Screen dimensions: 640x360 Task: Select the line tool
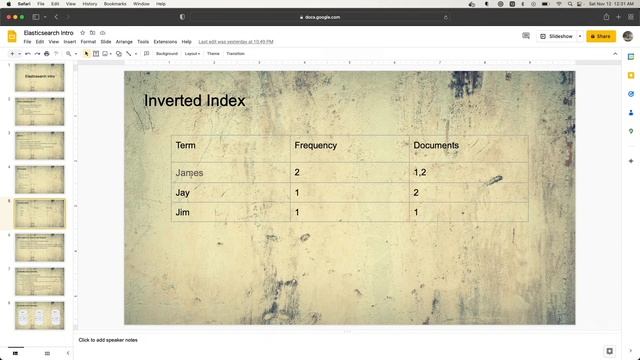pyautogui.click(x=129, y=53)
